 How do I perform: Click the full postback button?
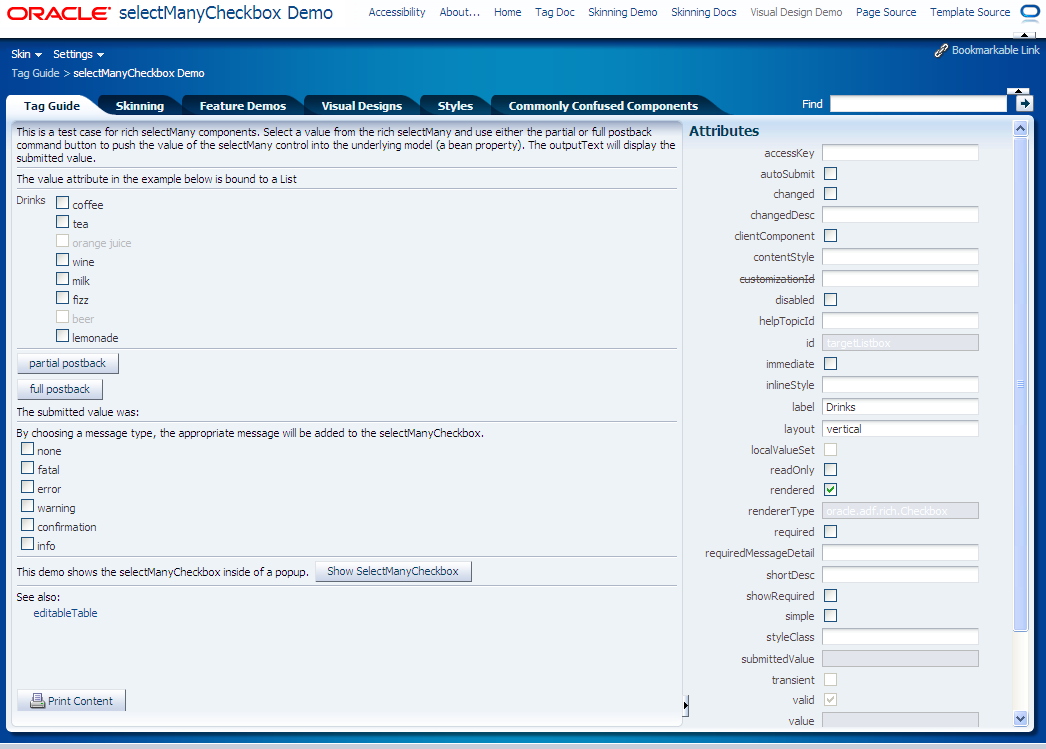(x=59, y=389)
